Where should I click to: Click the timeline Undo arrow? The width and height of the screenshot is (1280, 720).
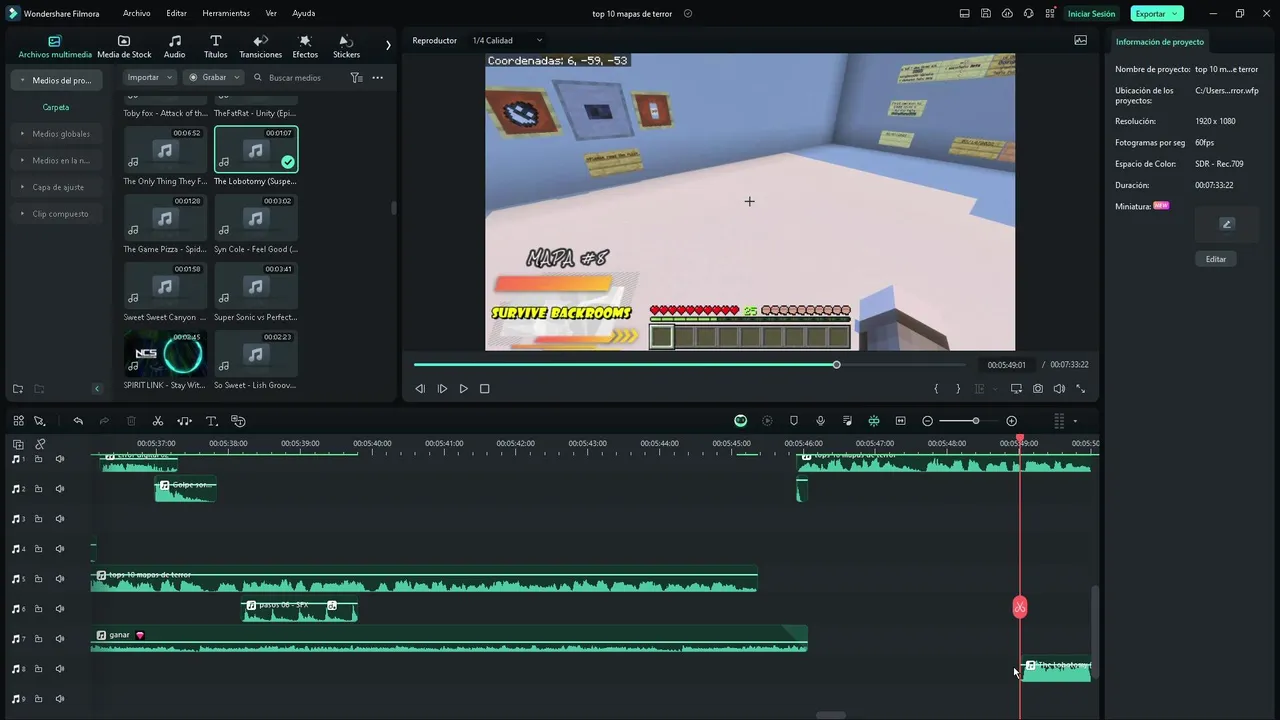tap(78, 421)
